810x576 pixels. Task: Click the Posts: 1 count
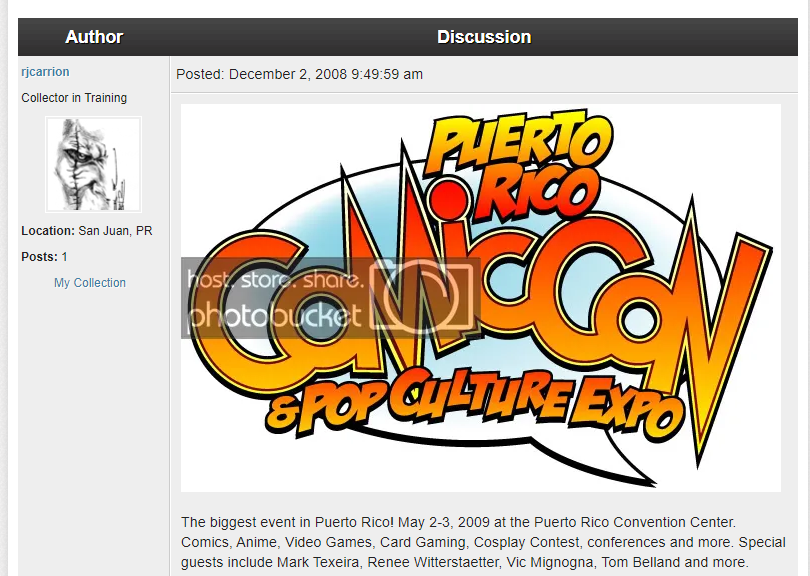coord(44,257)
